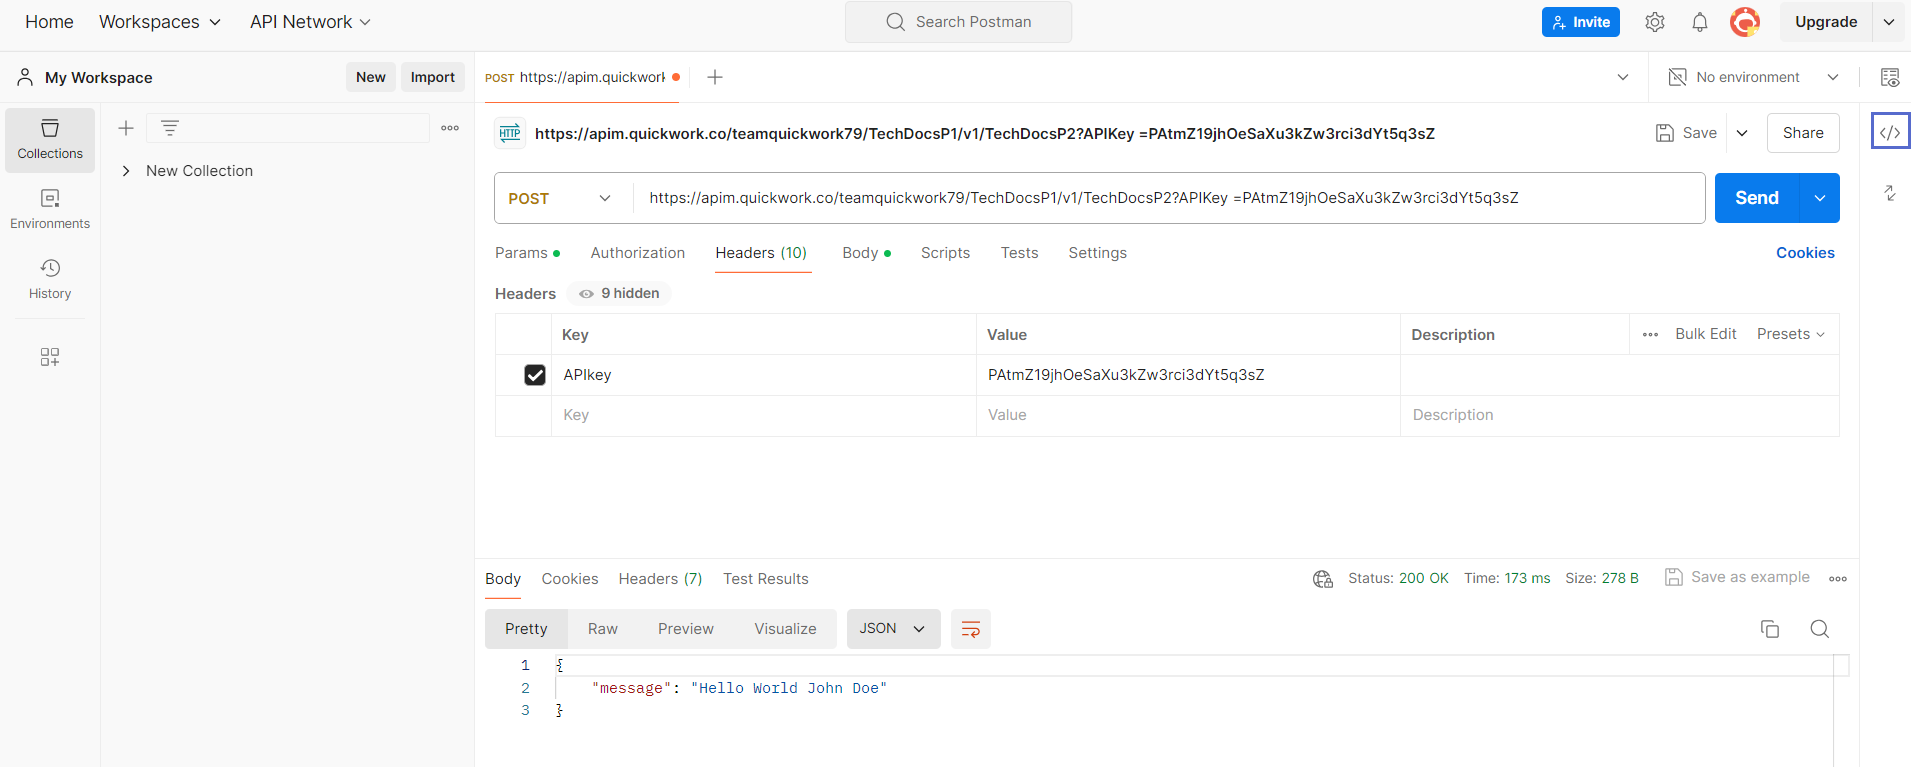
Task: Click the empty header Key field
Action: [x=764, y=415]
